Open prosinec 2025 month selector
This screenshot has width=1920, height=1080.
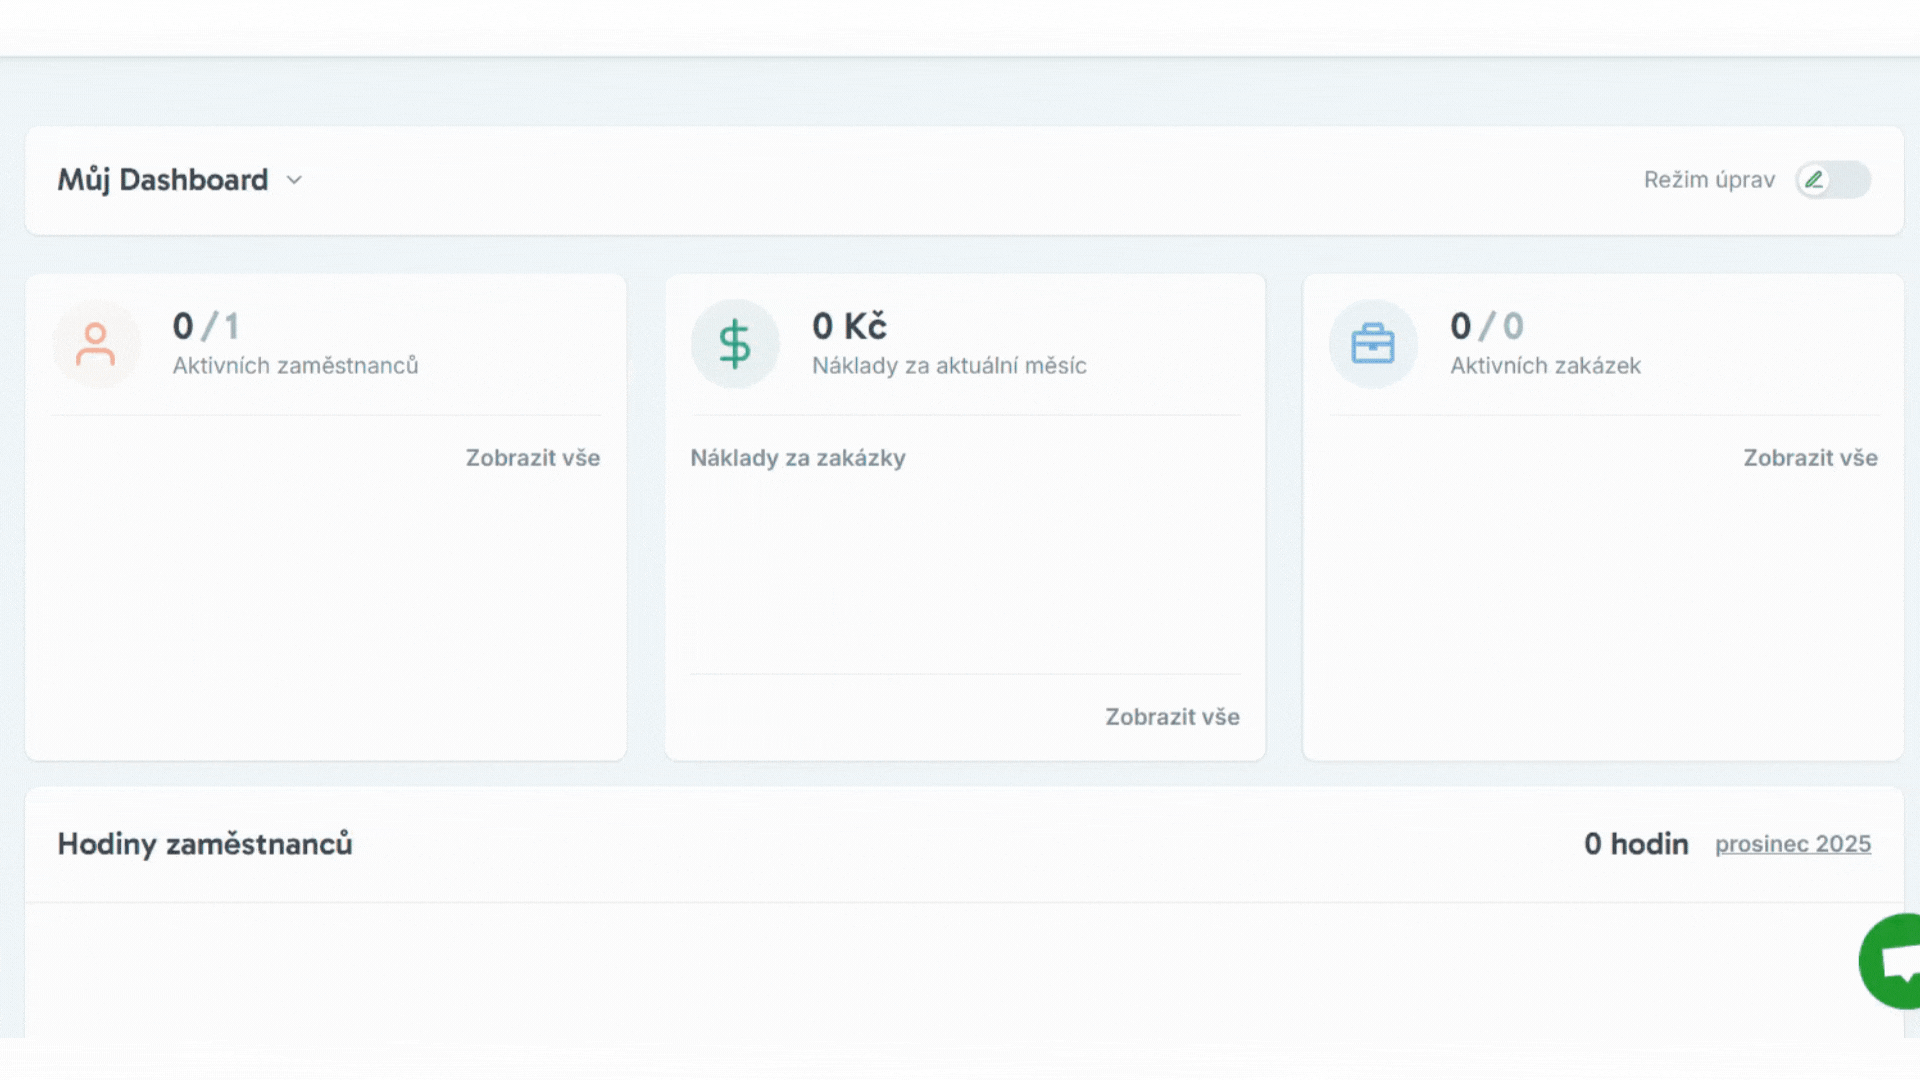click(x=1792, y=844)
